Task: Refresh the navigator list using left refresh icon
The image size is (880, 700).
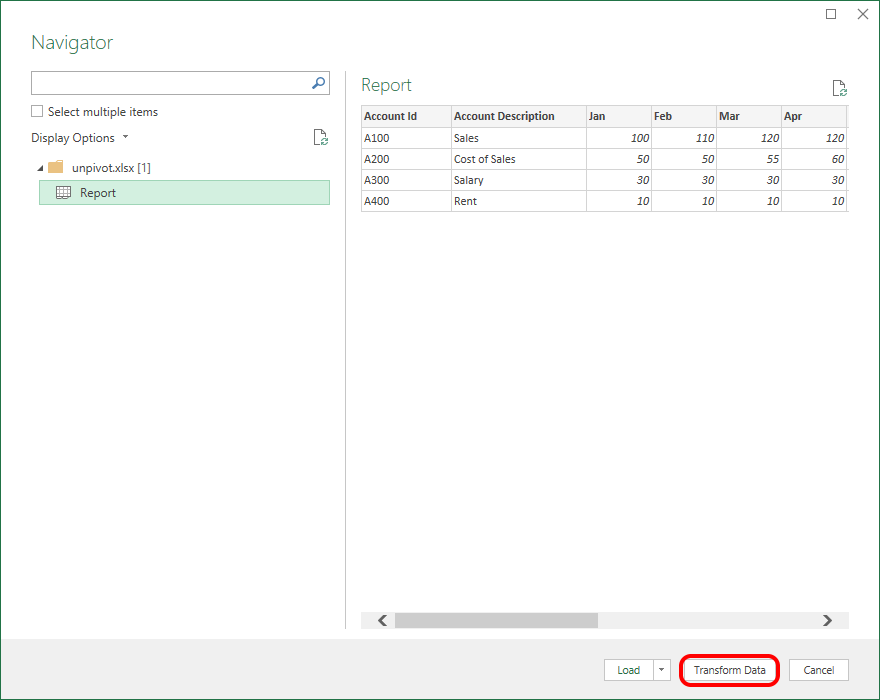Action: point(320,137)
